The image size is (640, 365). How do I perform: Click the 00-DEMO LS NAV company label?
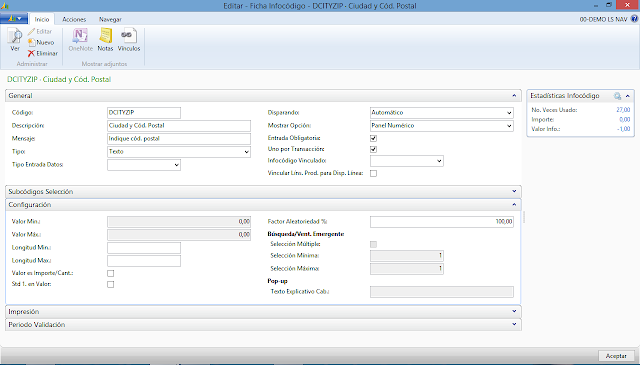pos(603,19)
